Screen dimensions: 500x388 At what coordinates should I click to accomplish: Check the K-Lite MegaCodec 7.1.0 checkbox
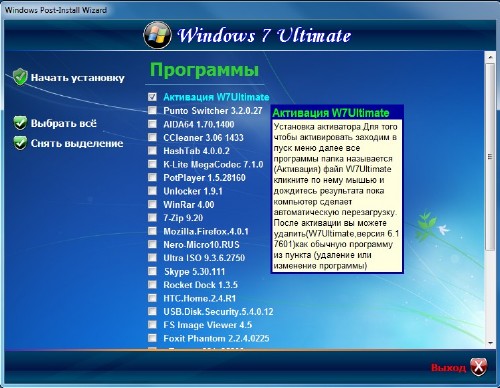coord(152,164)
